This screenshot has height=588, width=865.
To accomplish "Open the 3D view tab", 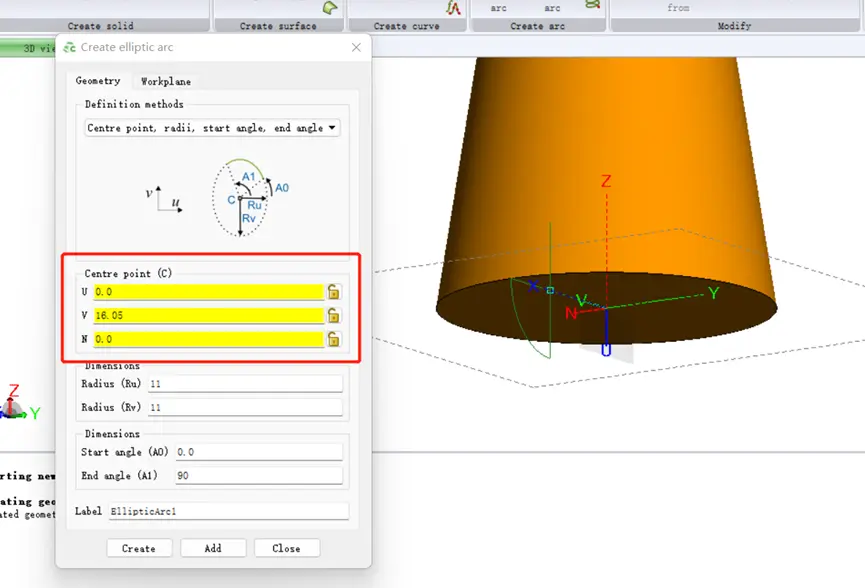I will tap(28, 49).
